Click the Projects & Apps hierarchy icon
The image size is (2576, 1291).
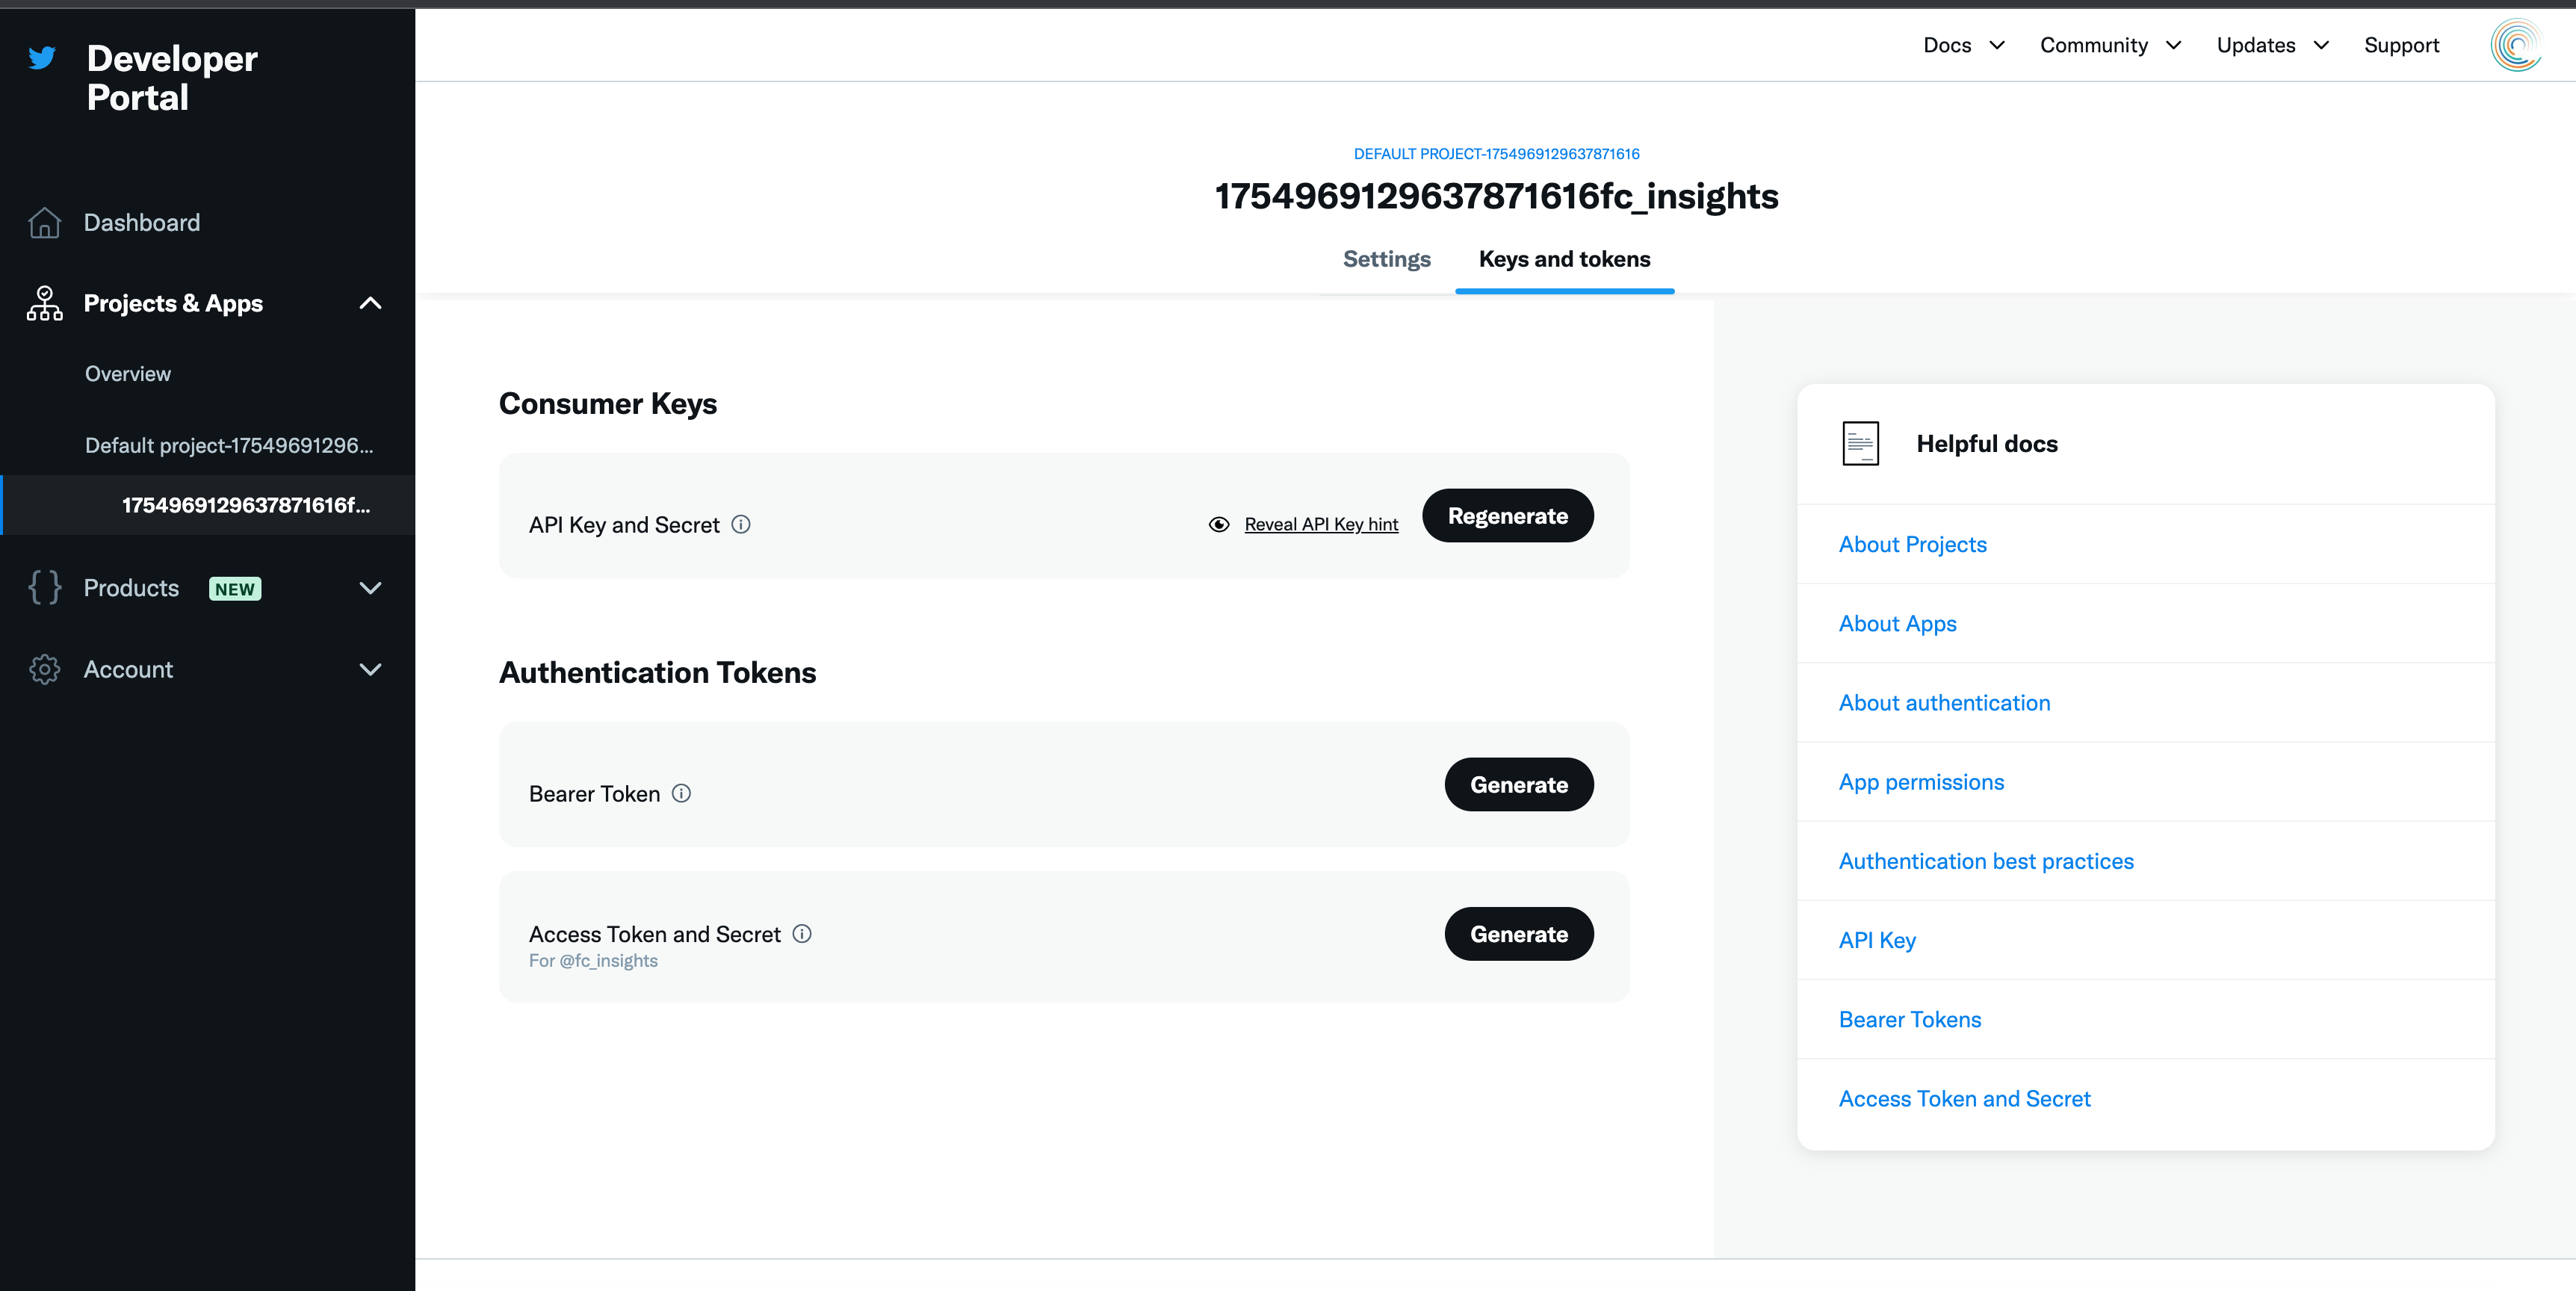44,303
